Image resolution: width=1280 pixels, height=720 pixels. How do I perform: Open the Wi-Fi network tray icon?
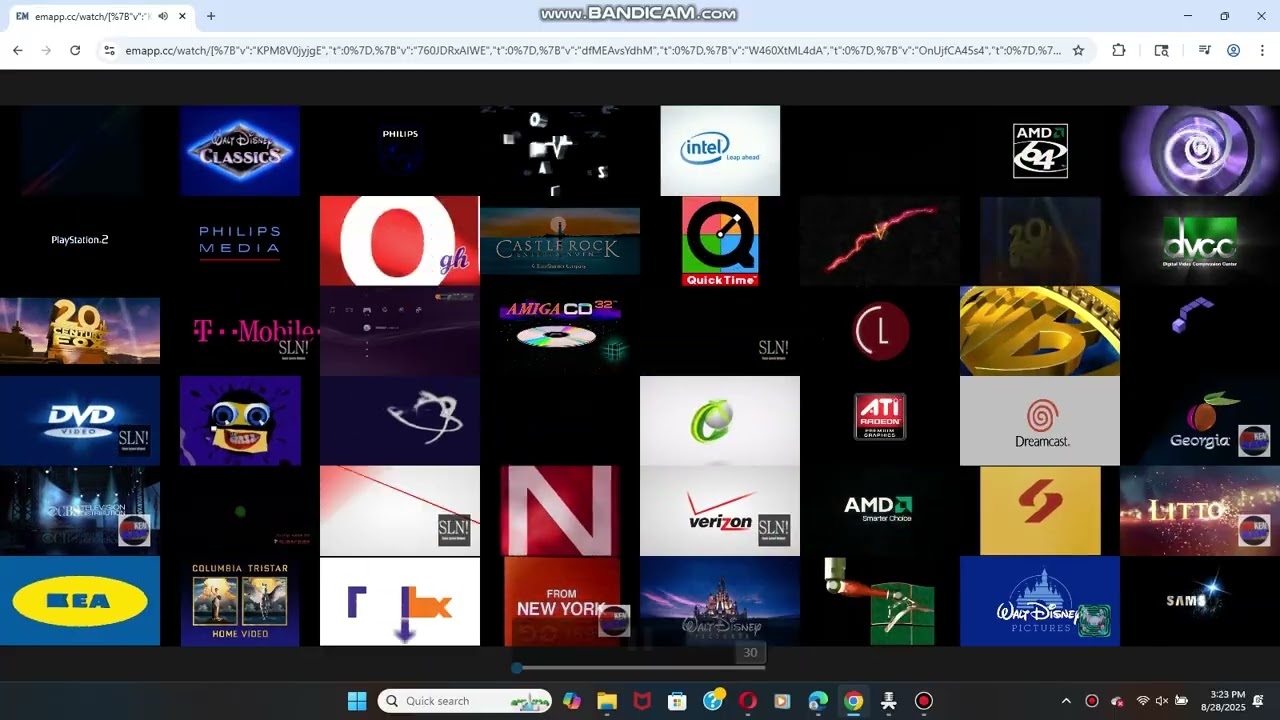click(x=1143, y=701)
